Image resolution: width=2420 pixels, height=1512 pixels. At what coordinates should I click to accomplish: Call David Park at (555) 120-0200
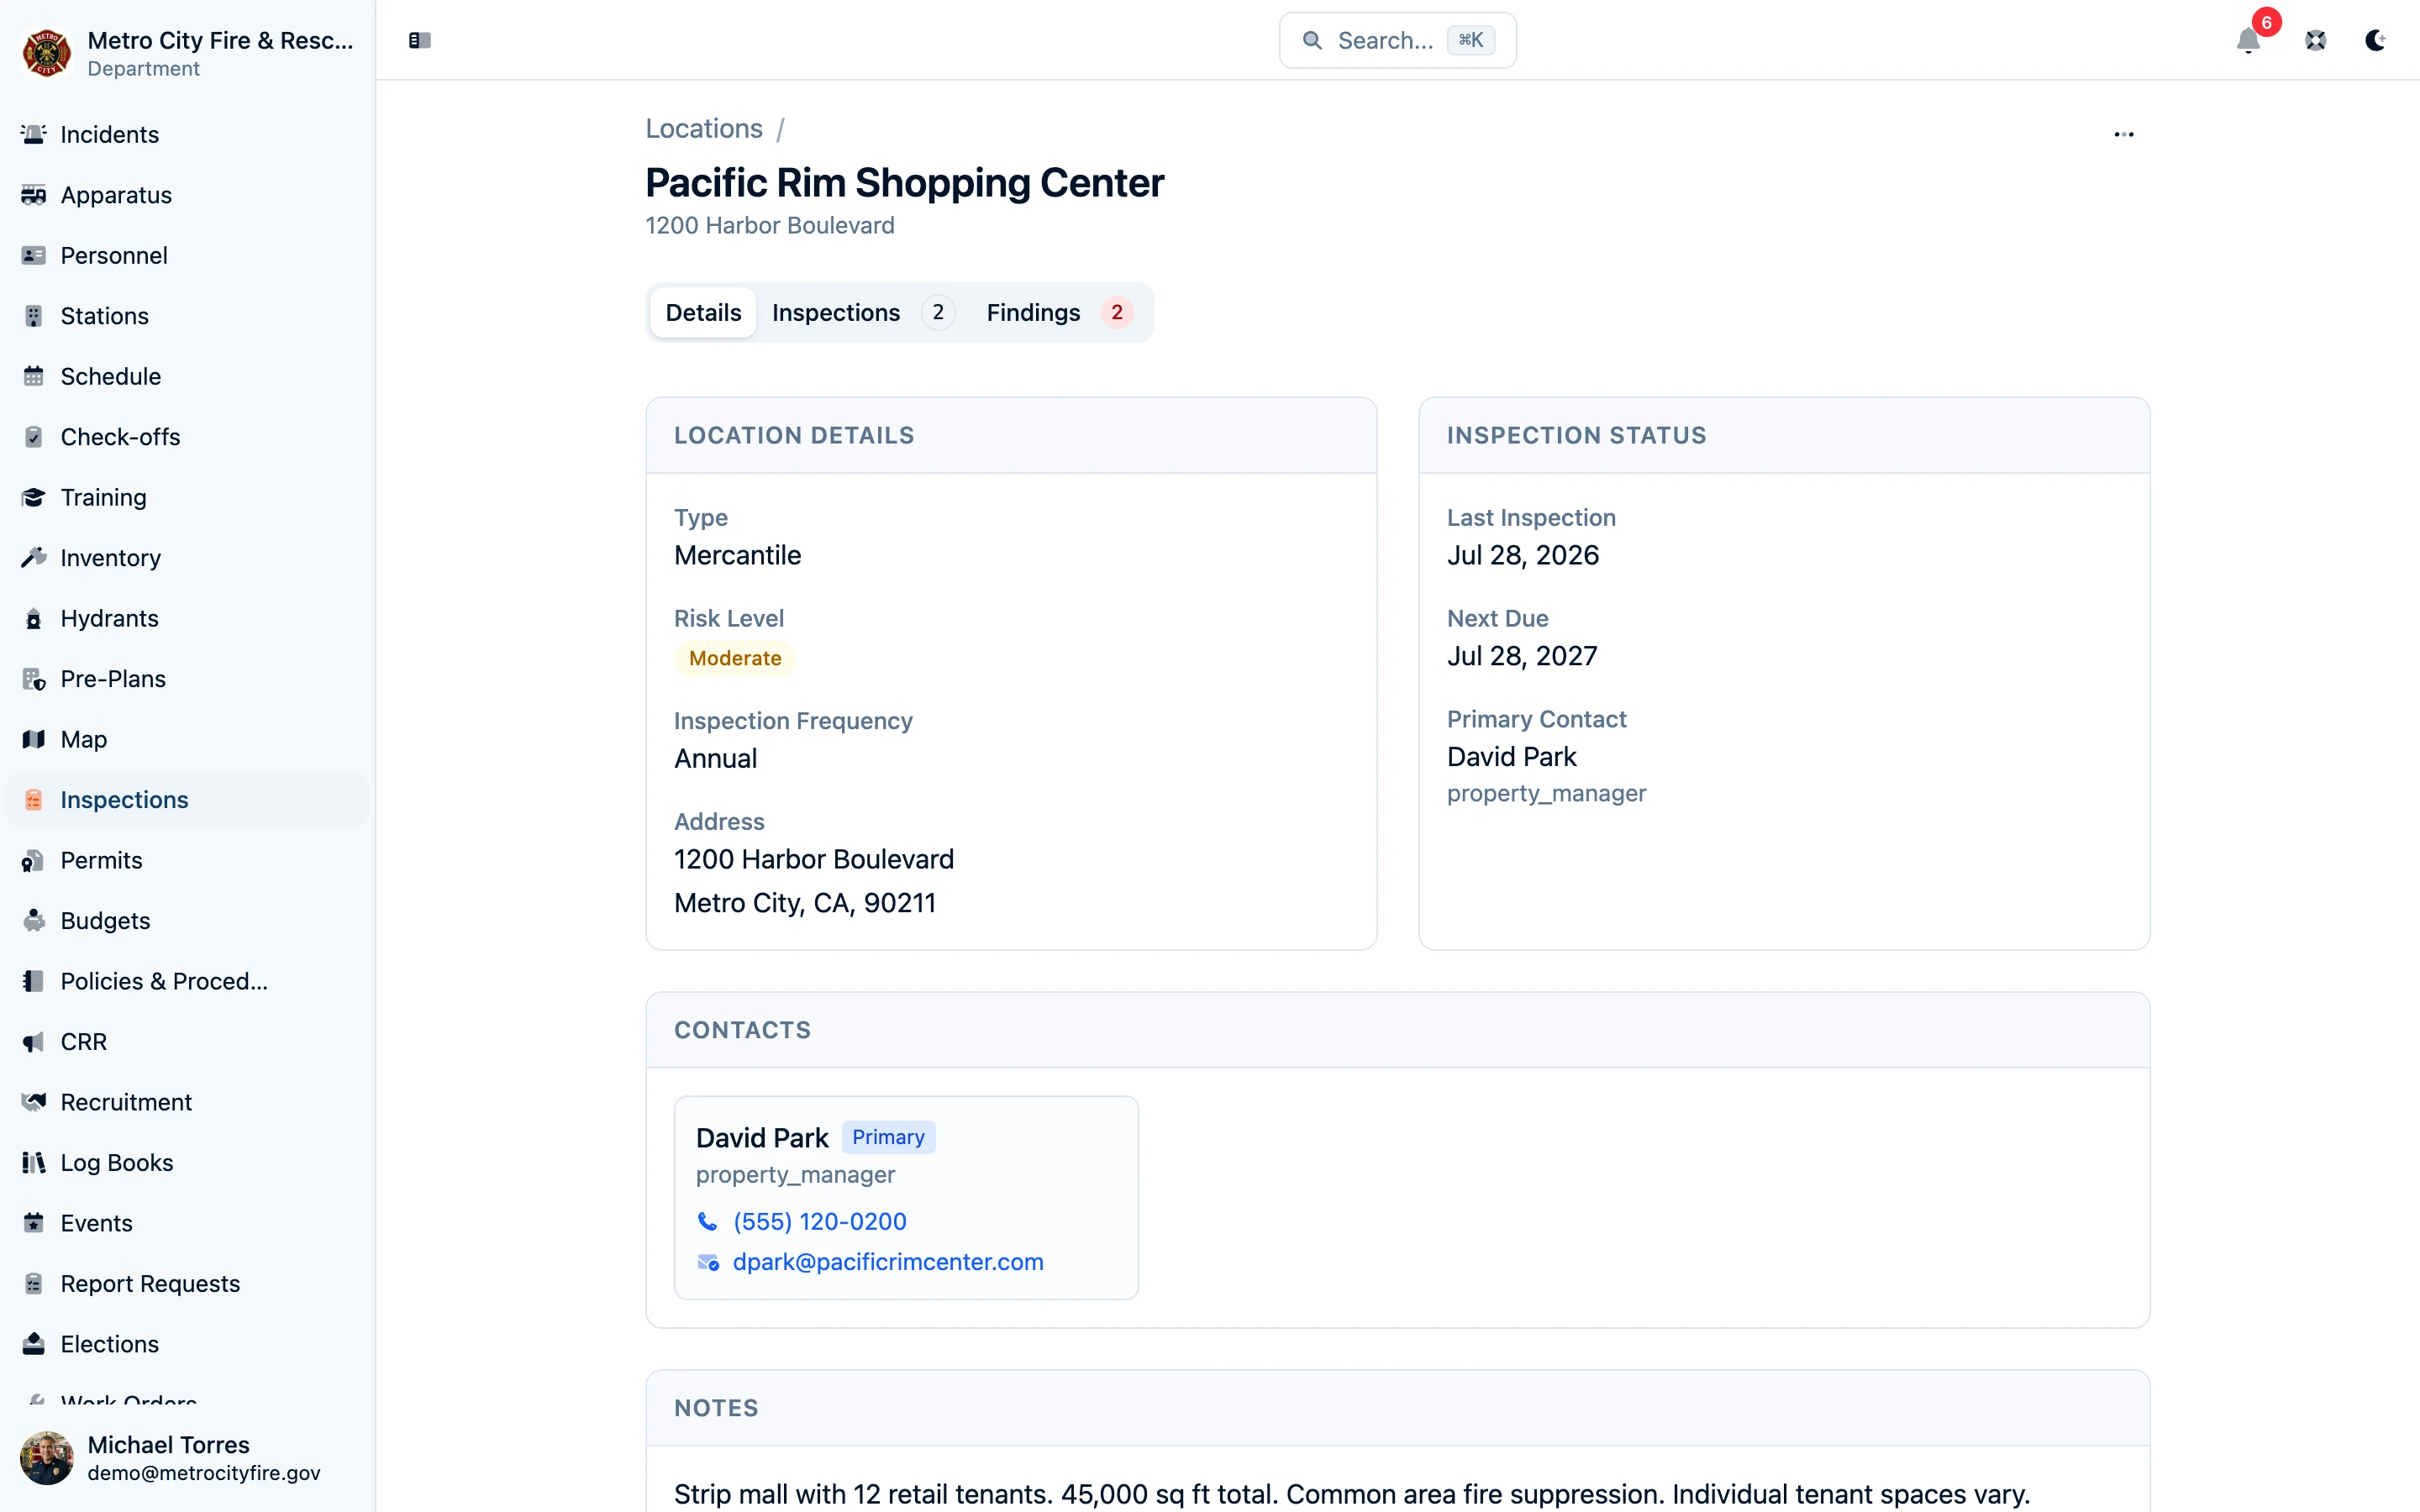coord(820,1222)
